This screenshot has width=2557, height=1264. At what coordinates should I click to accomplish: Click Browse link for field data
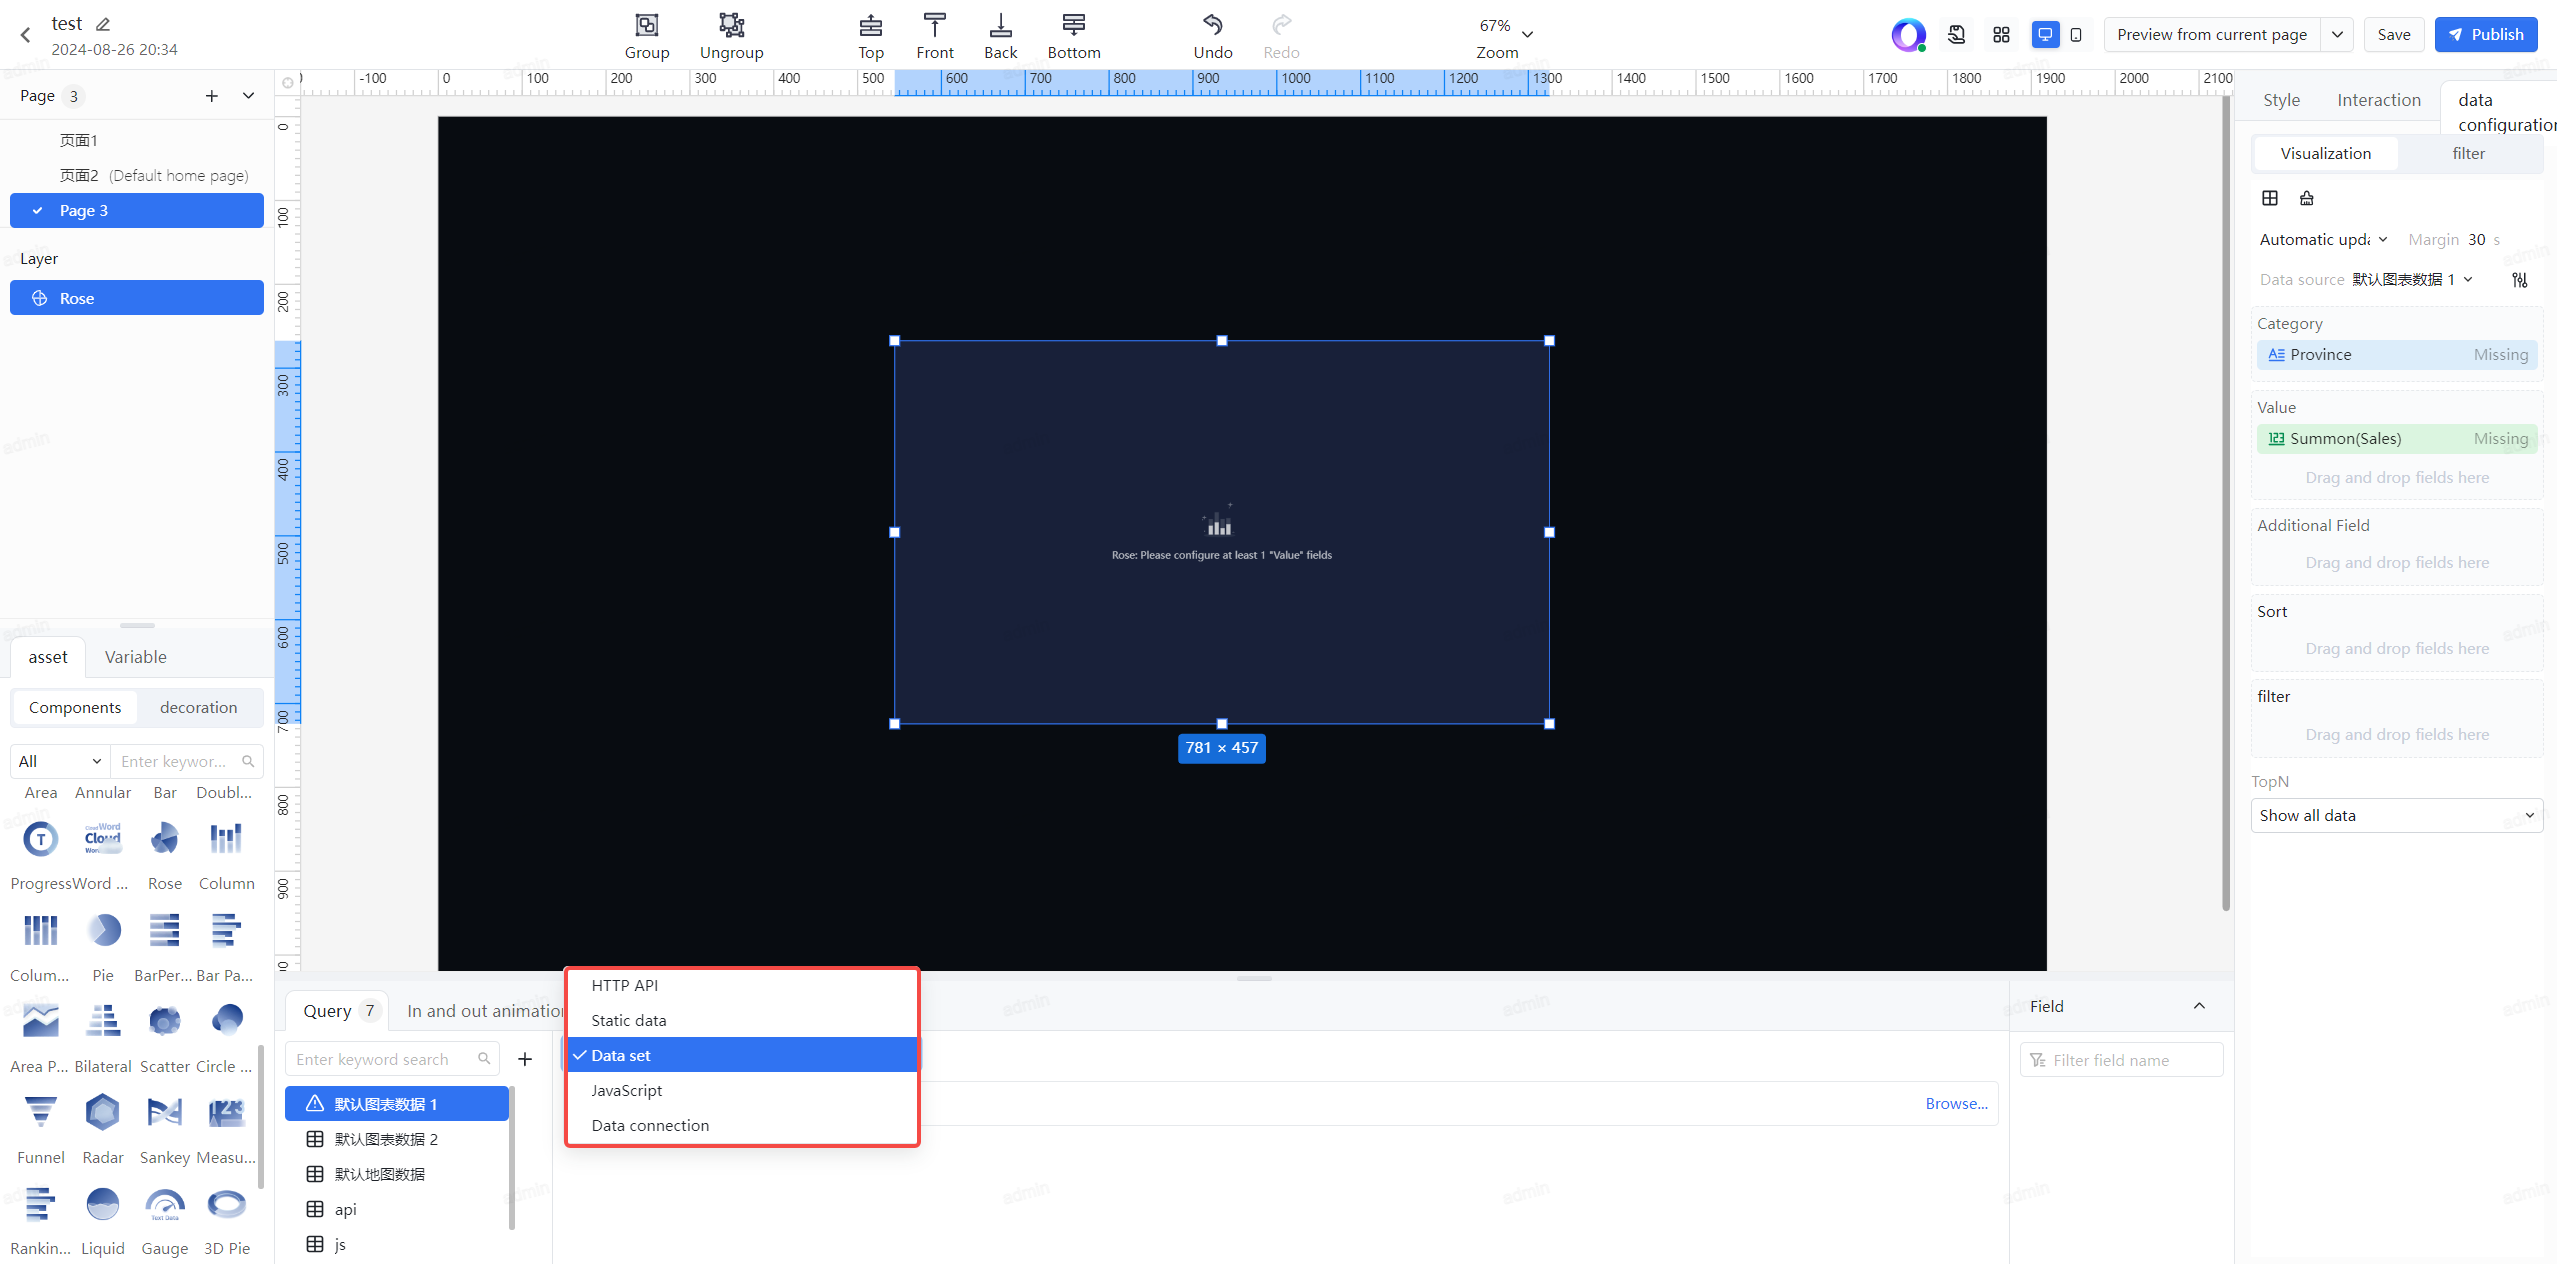coord(1957,1103)
